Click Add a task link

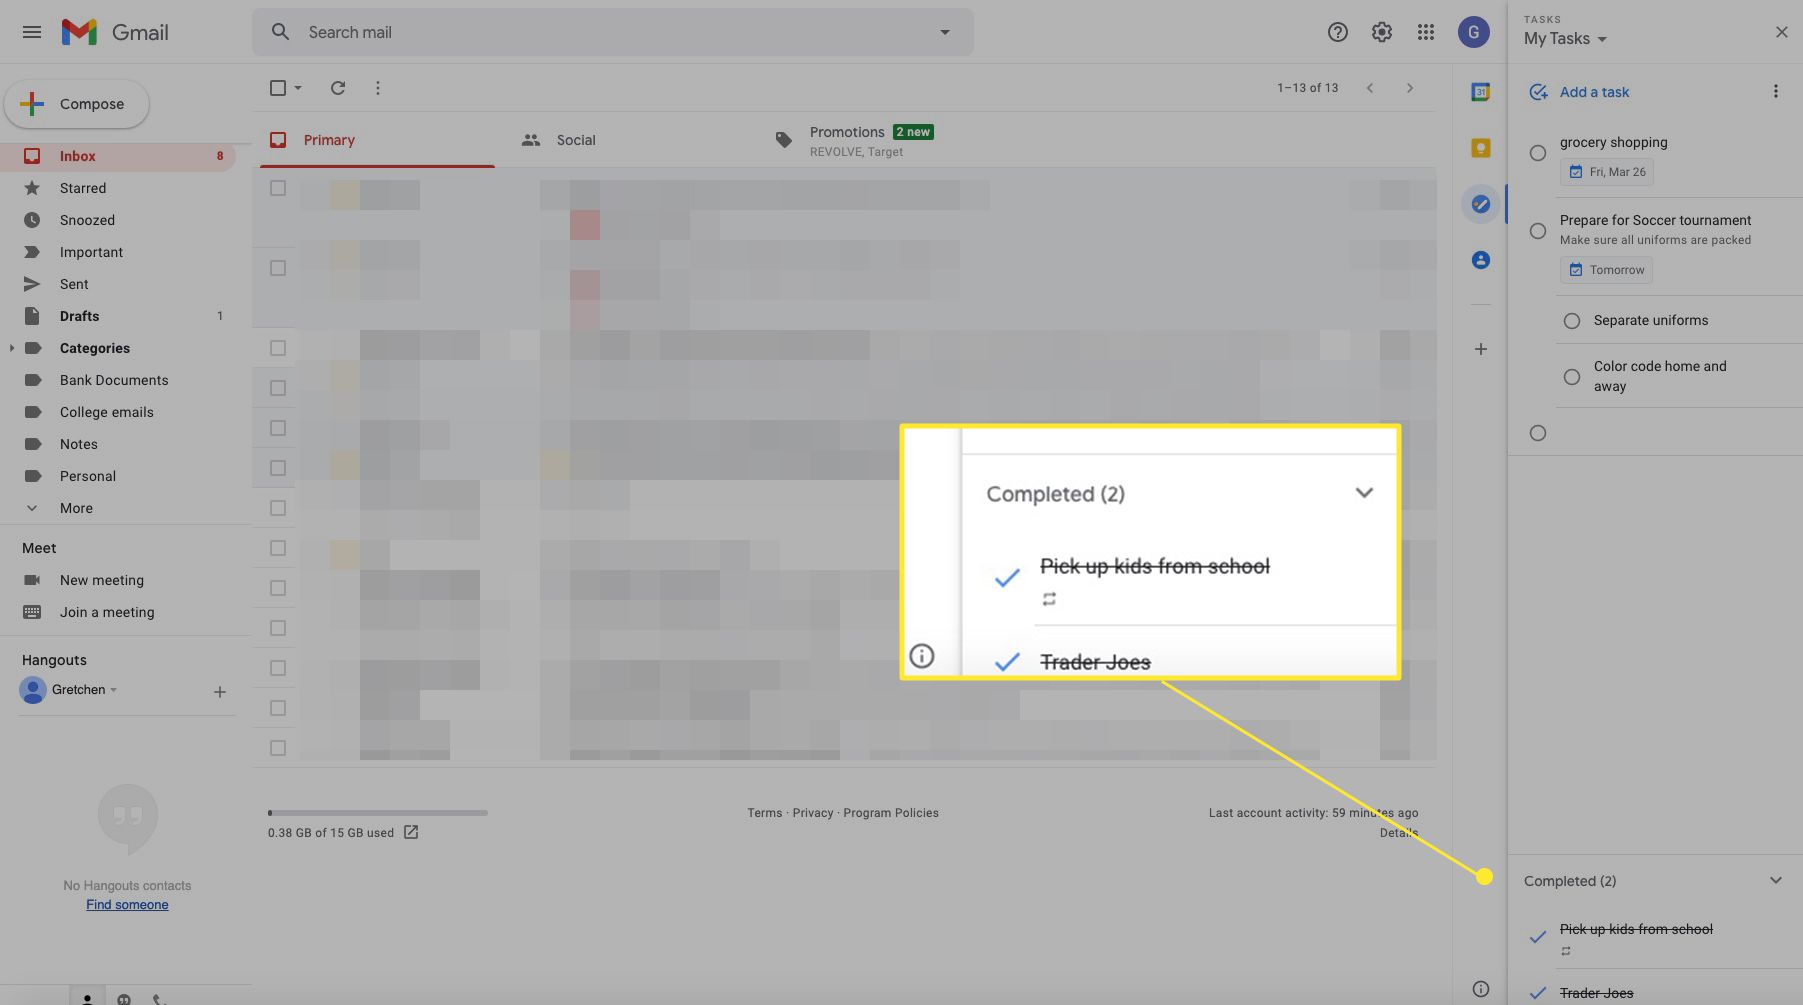tap(1594, 92)
